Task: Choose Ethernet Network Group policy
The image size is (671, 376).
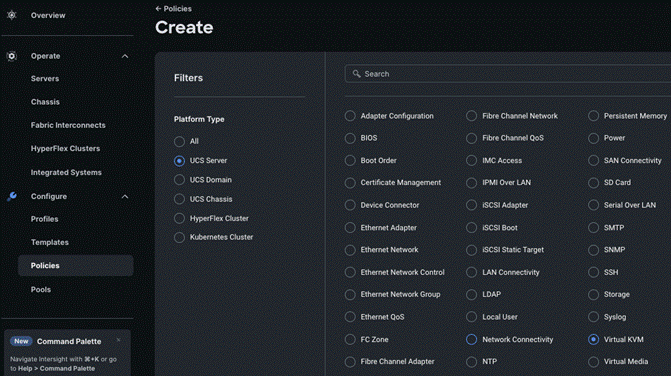Action: coord(350,294)
